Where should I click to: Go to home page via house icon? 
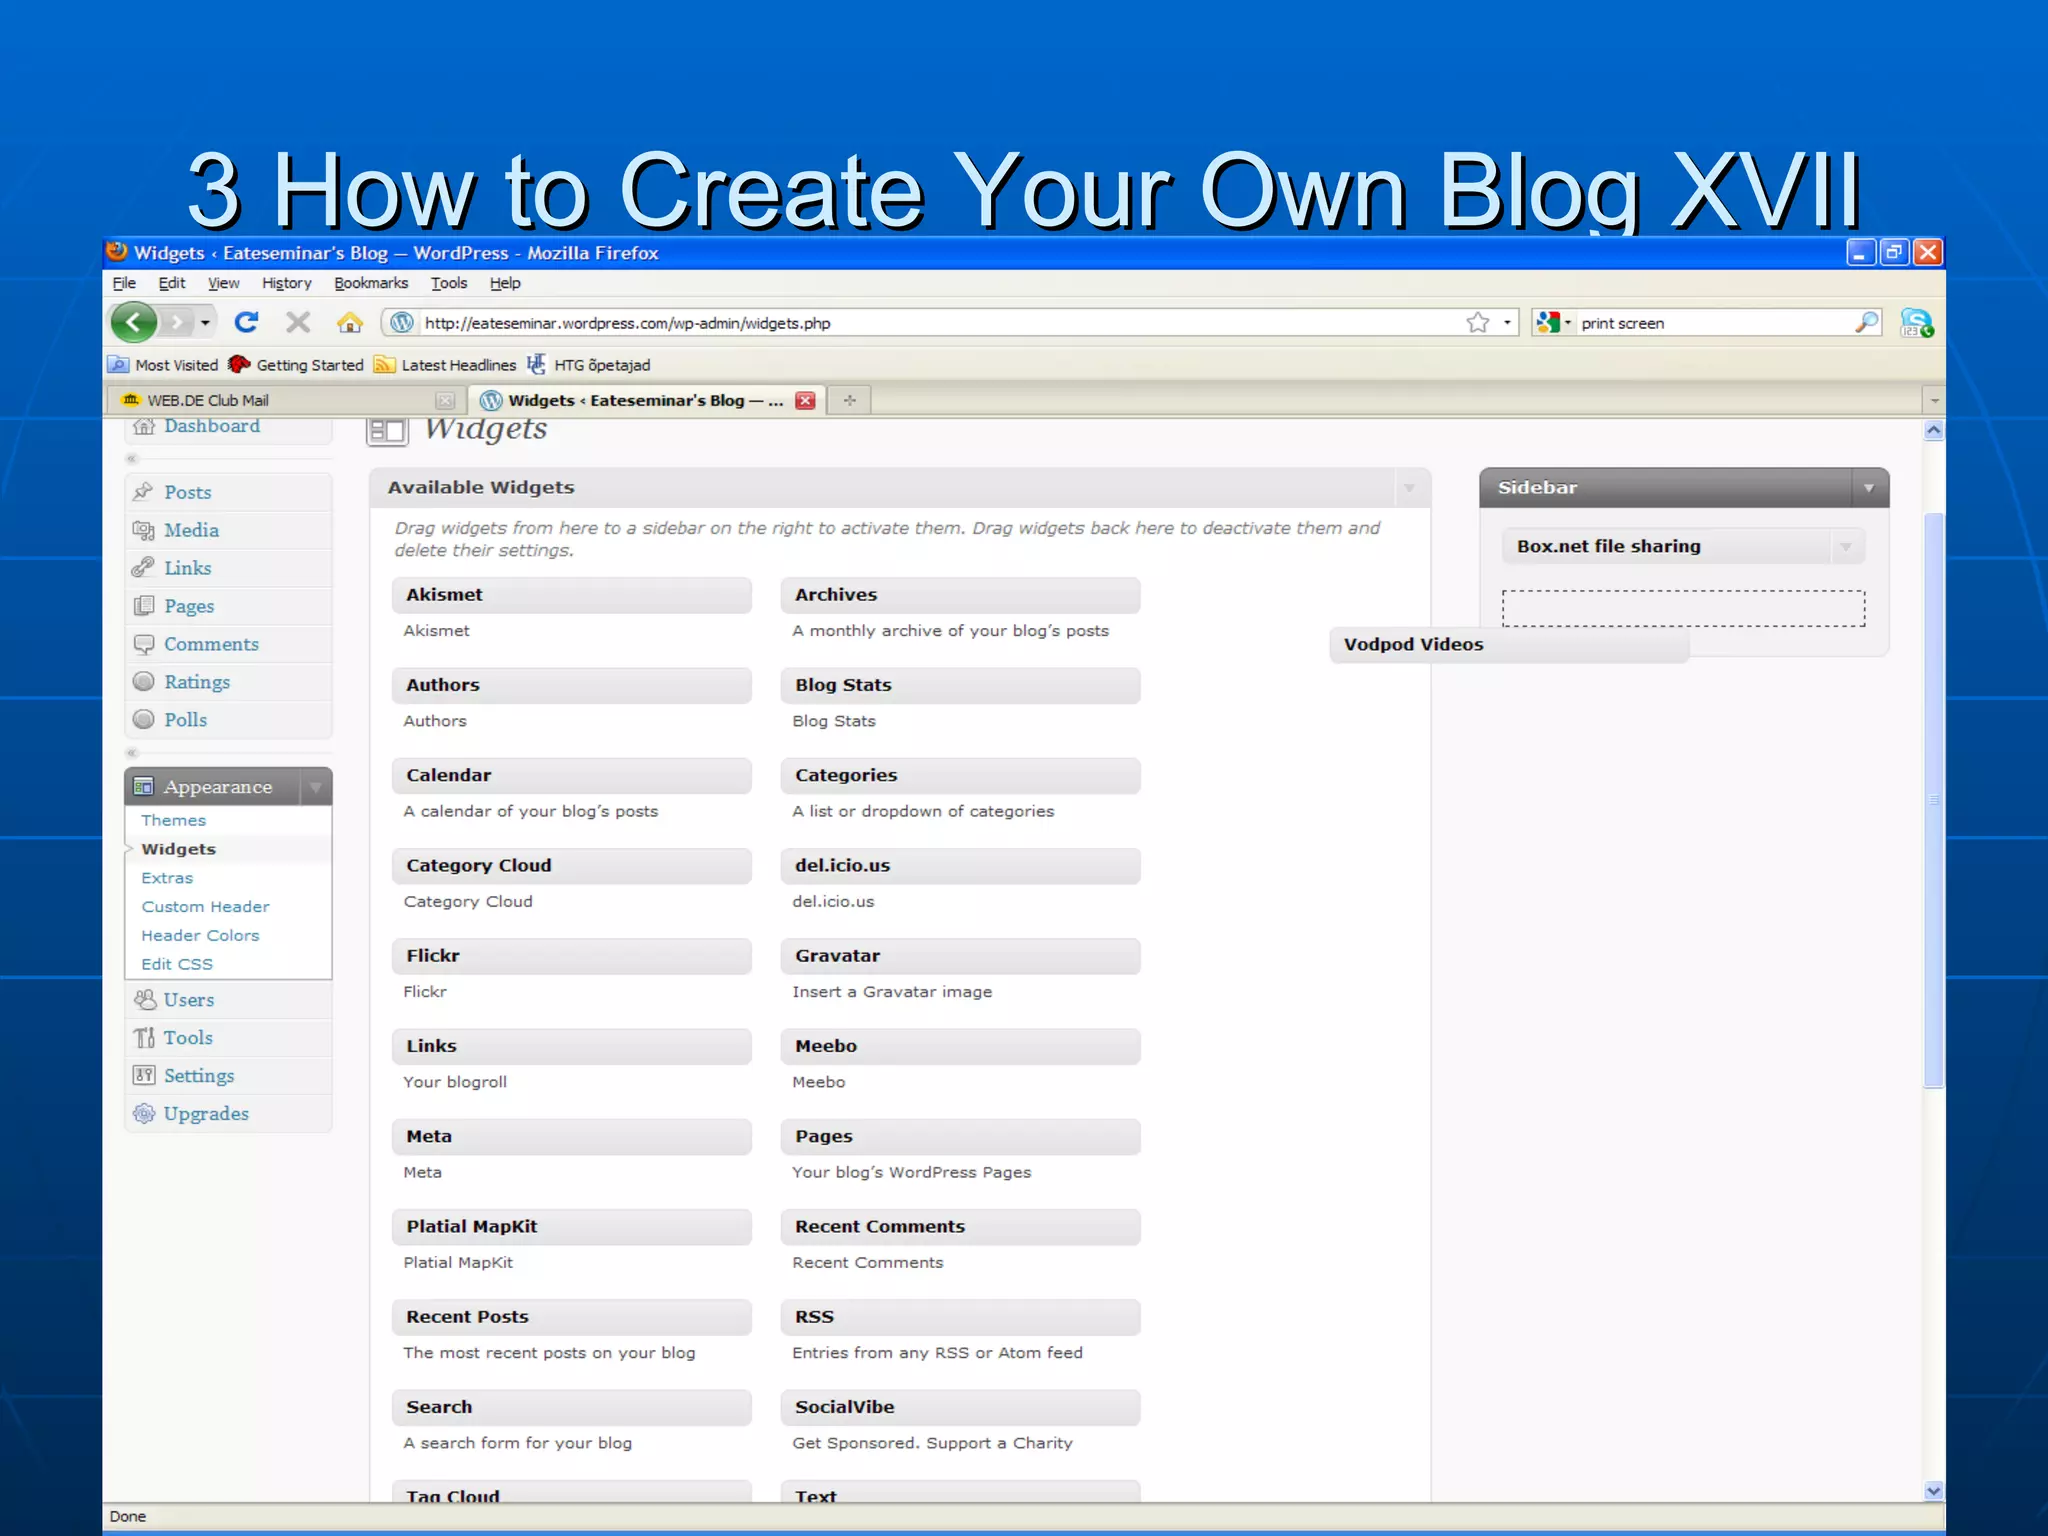(x=349, y=322)
